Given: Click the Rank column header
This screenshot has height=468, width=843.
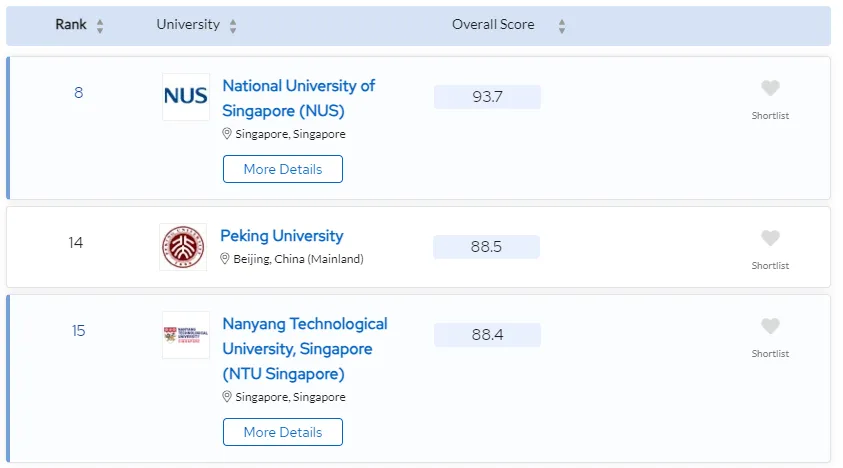Looking at the screenshot, I should 70,25.
